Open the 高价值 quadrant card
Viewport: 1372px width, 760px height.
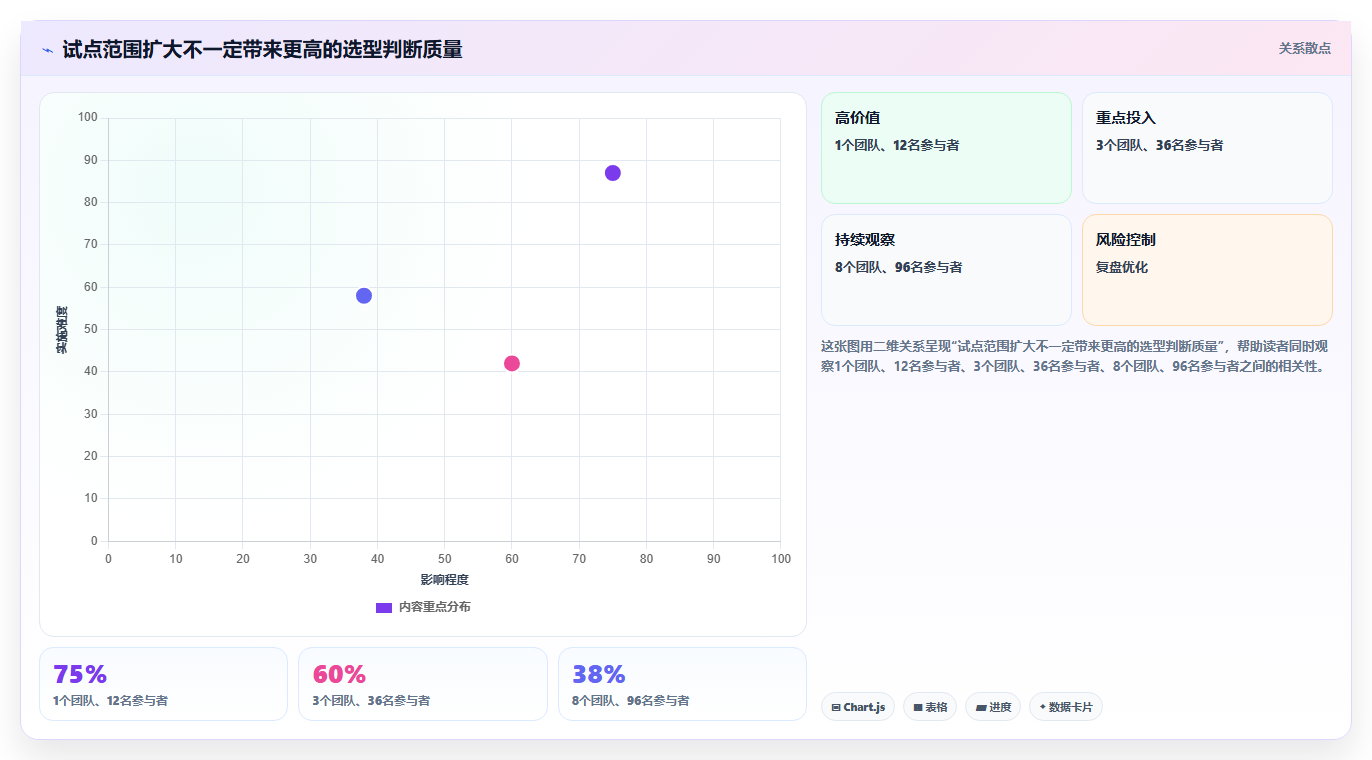coord(946,148)
